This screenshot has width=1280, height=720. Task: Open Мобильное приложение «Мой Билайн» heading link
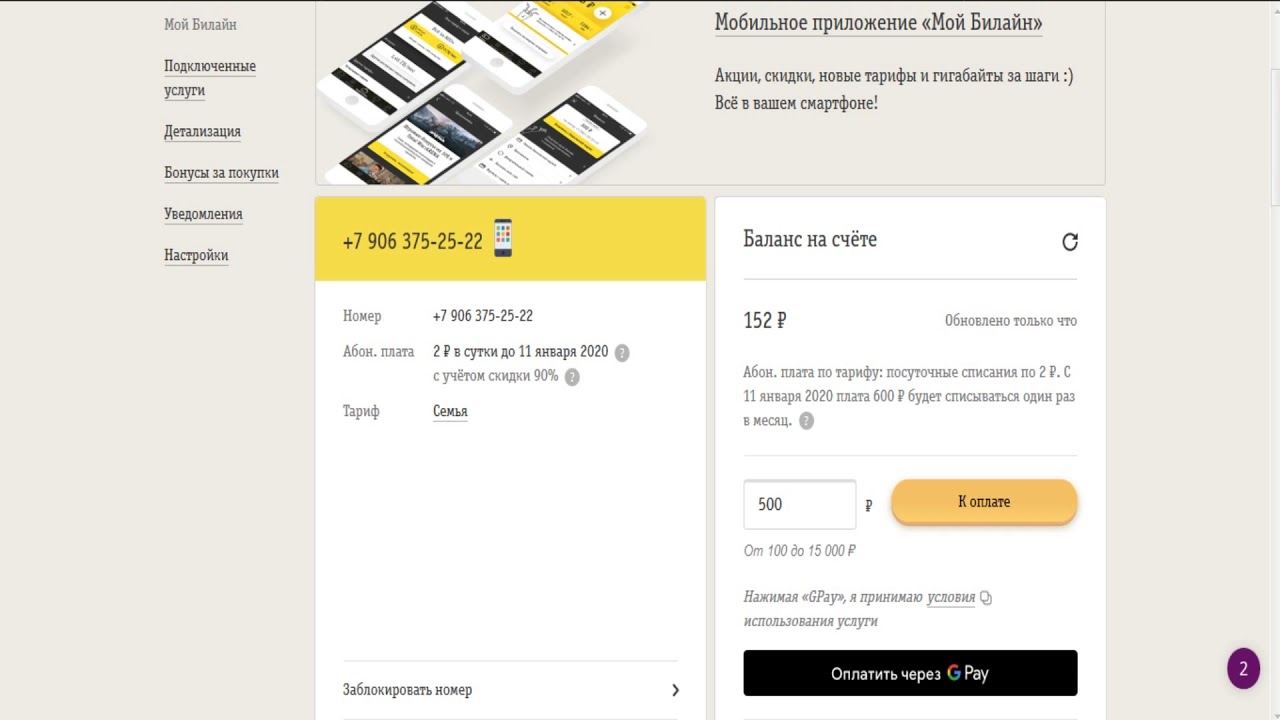(879, 22)
